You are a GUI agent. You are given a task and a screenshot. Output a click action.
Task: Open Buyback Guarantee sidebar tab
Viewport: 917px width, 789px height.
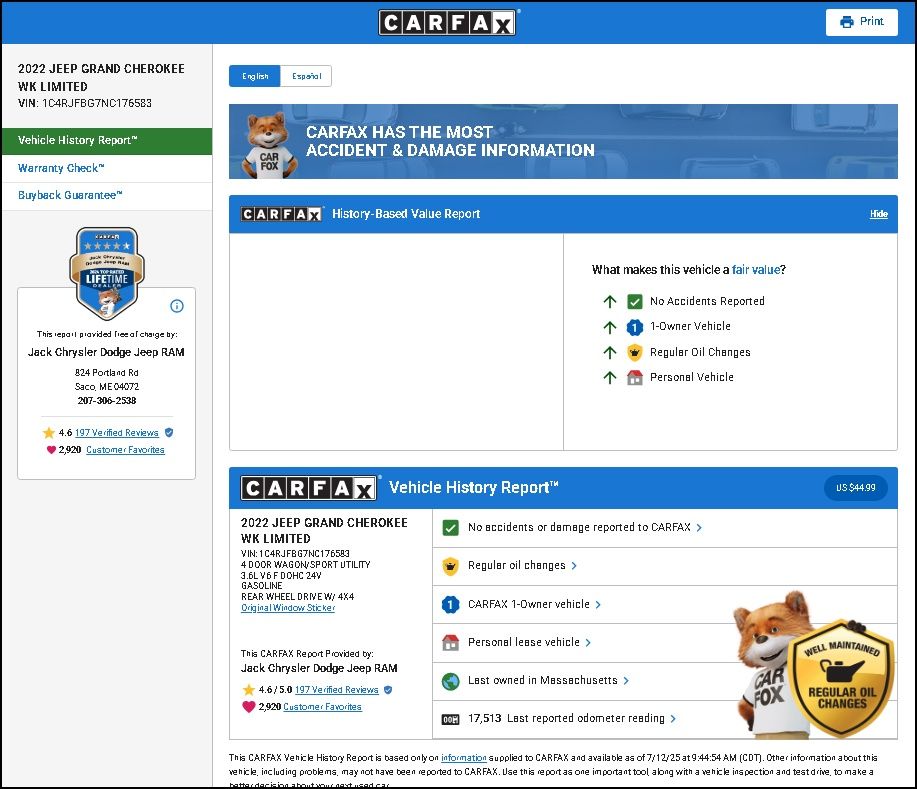tap(107, 196)
